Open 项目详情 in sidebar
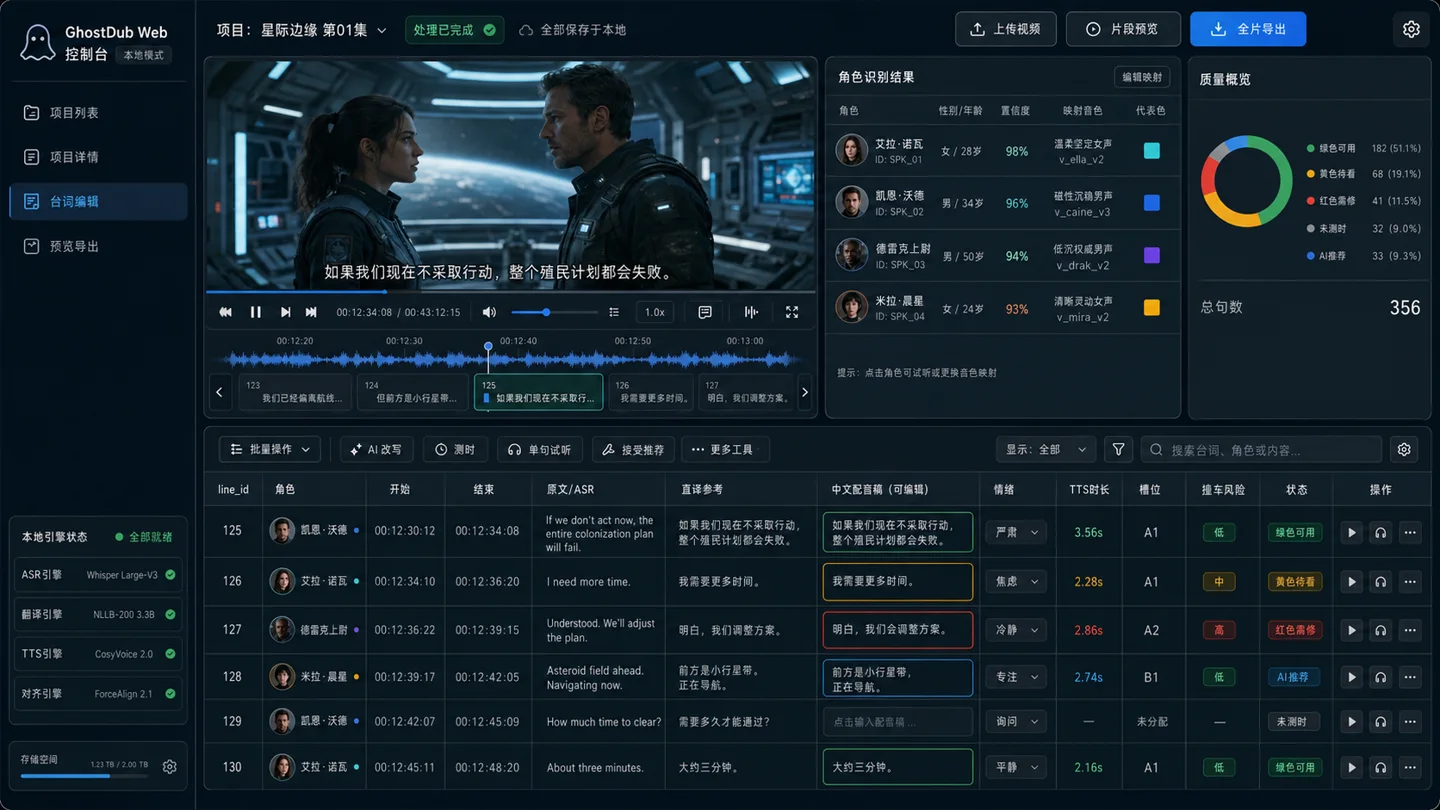1440x810 pixels. pos(98,157)
